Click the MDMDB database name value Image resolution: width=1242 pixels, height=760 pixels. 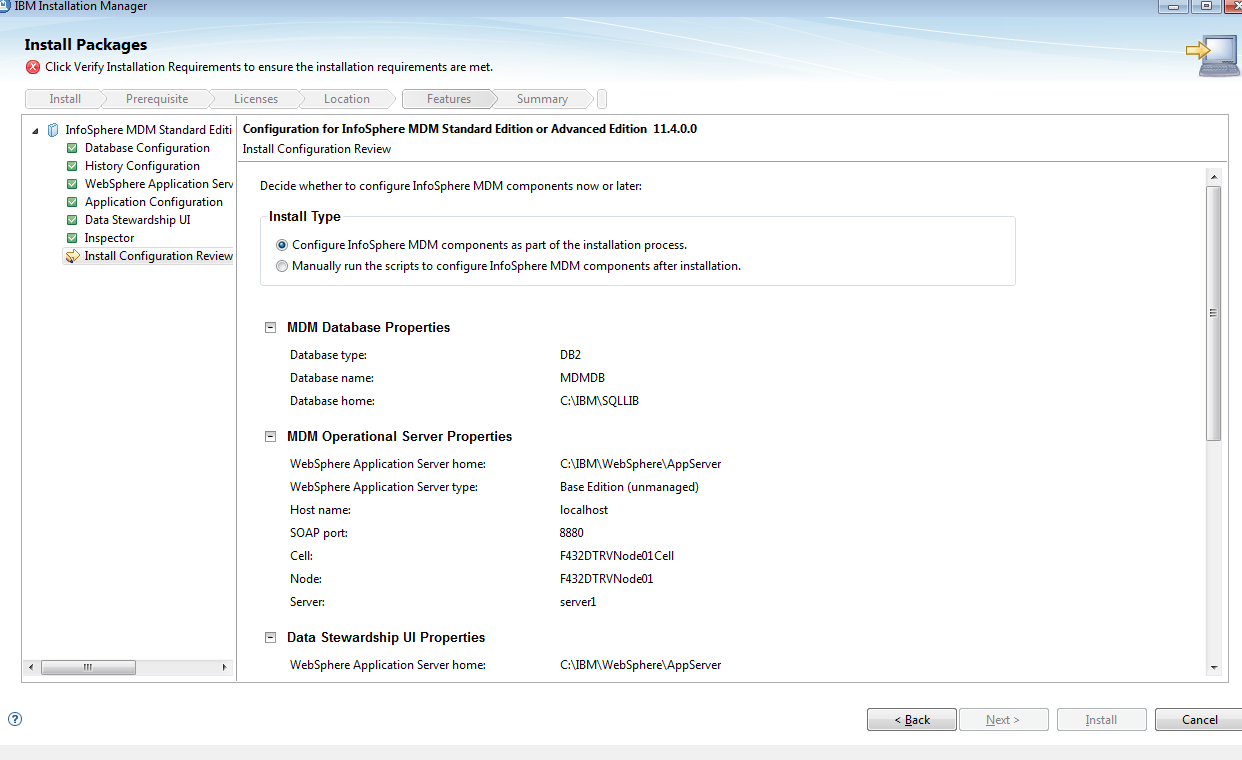pyautogui.click(x=582, y=378)
